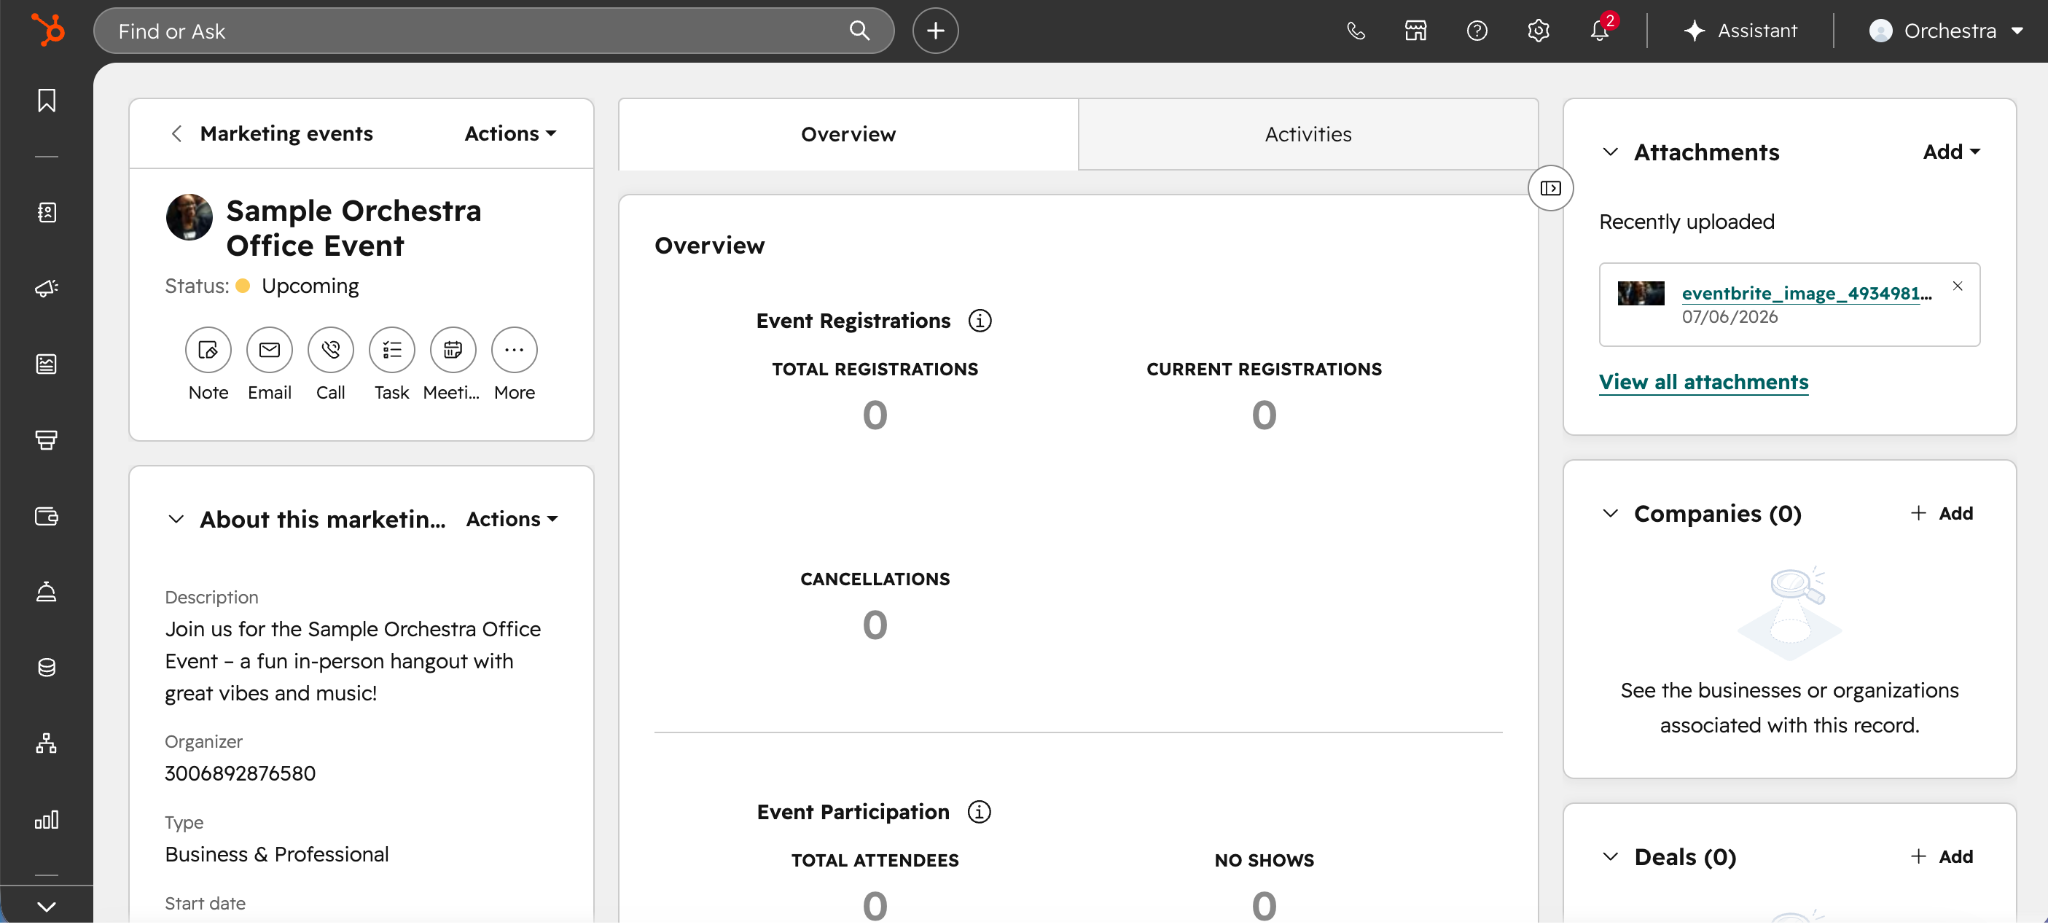Open the eventbrite_image attachment thumbnail
Image resolution: width=2048 pixels, height=923 pixels.
pos(1641,293)
